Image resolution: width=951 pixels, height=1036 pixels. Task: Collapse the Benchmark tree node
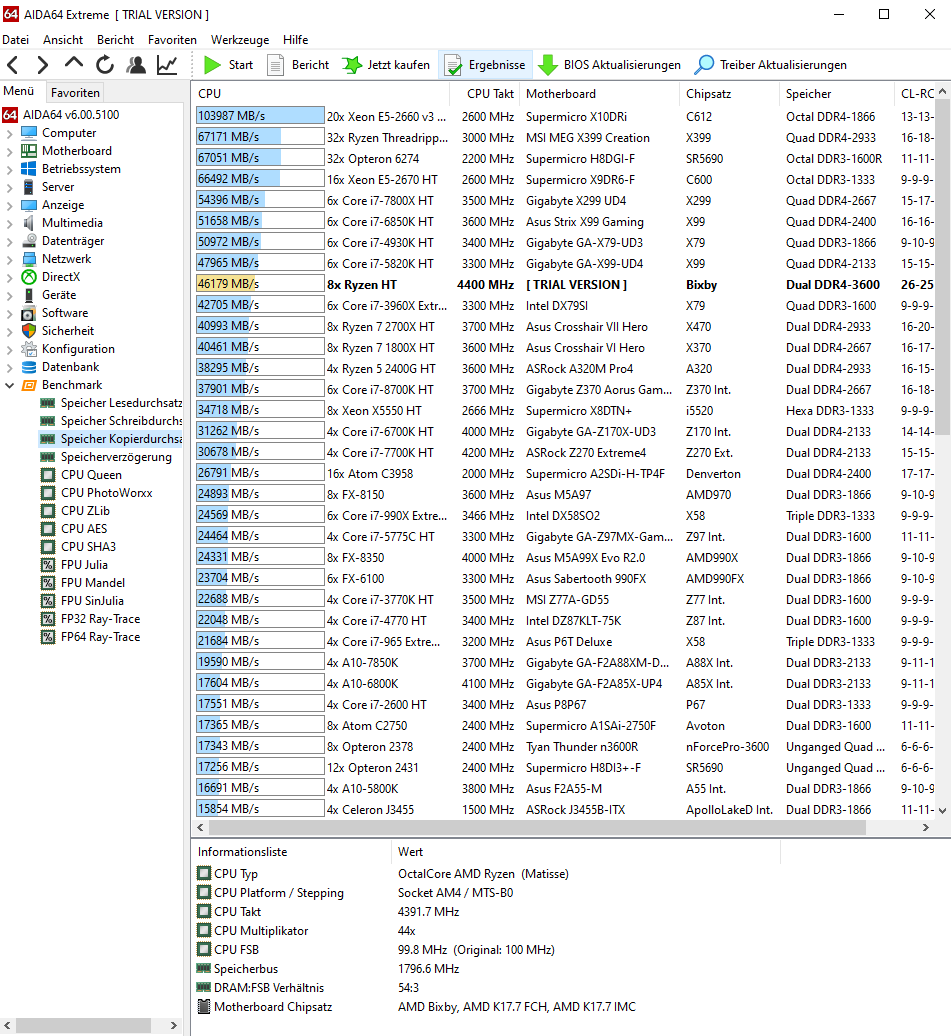point(9,385)
